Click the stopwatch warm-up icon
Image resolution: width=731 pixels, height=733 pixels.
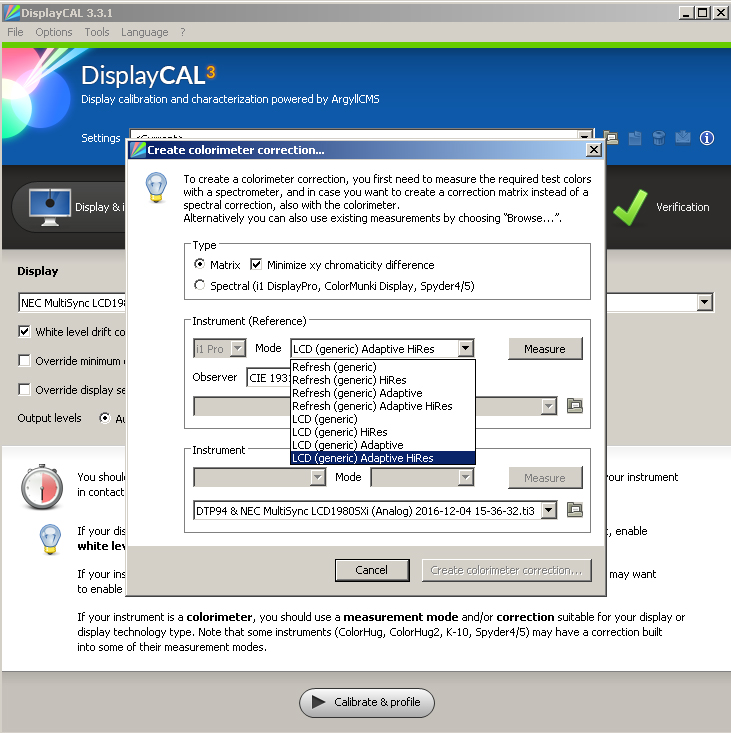pyautogui.click(x=42, y=487)
